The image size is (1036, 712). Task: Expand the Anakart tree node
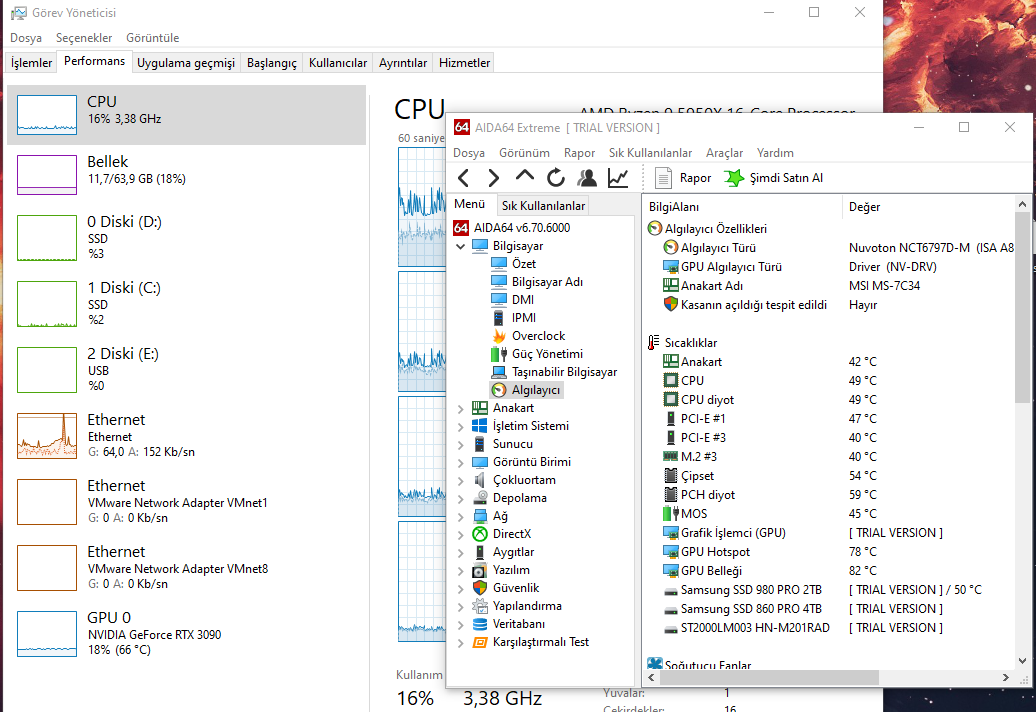461,409
